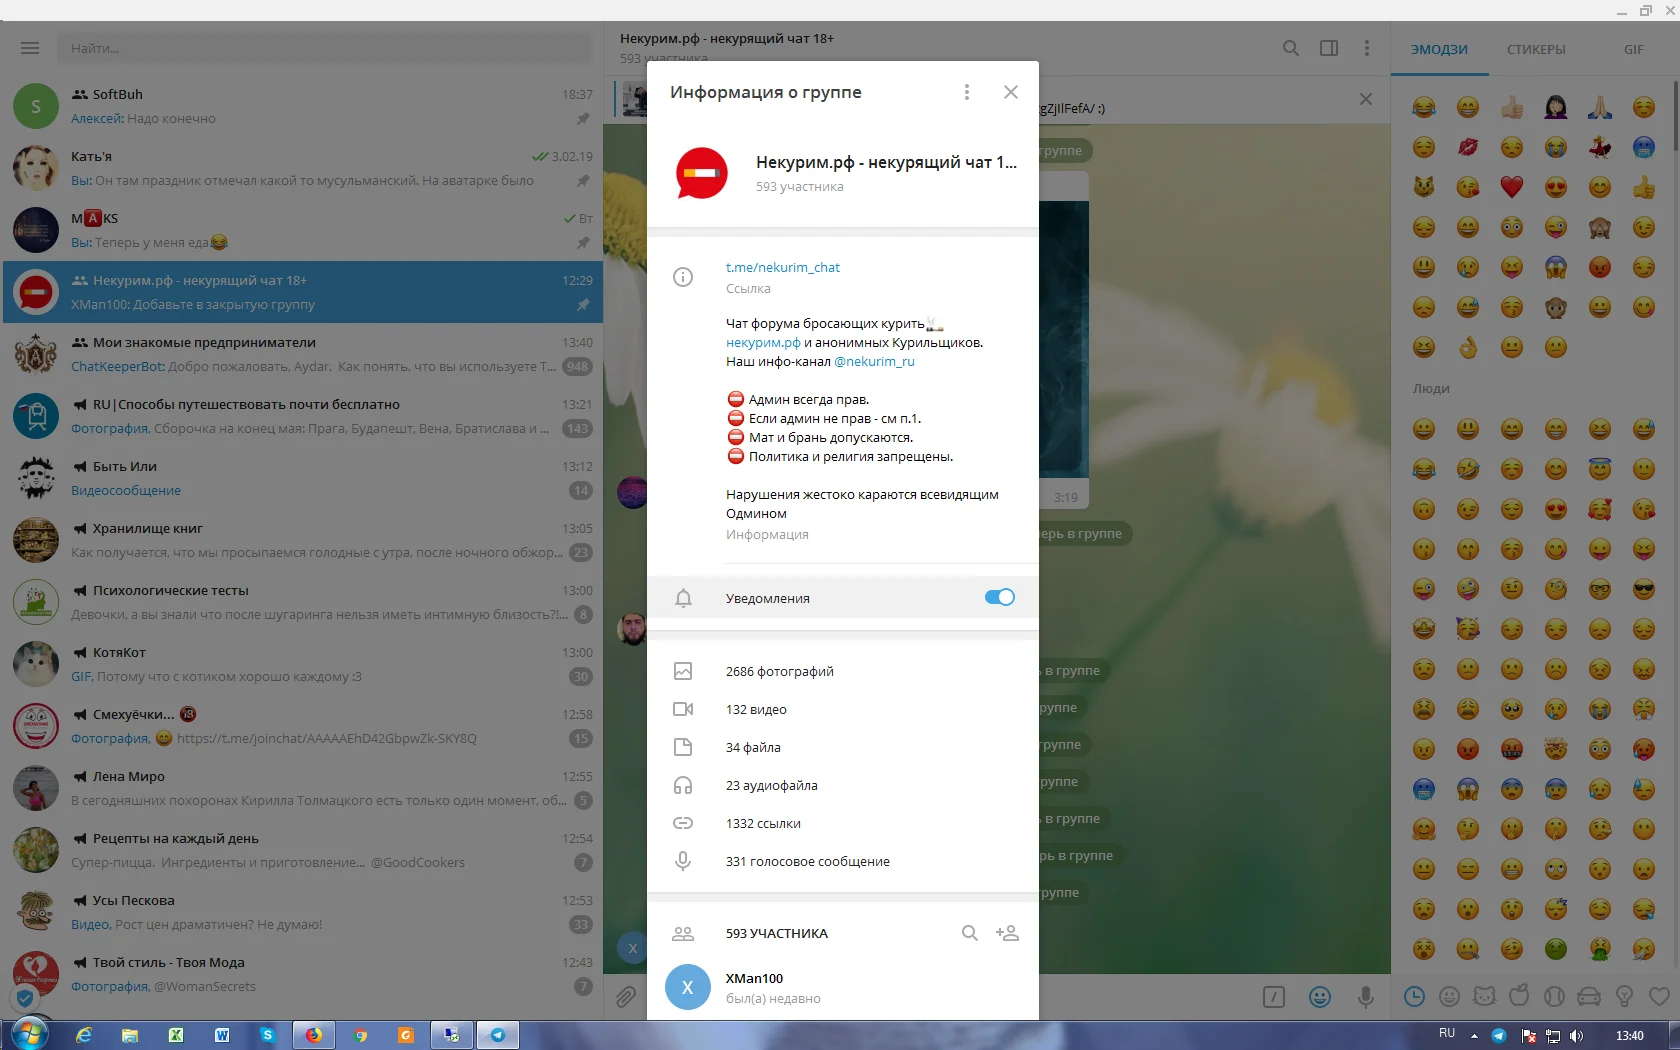Launch Skype from the taskbar
The height and width of the screenshot is (1050, 1680).
tap(267, 1035)
